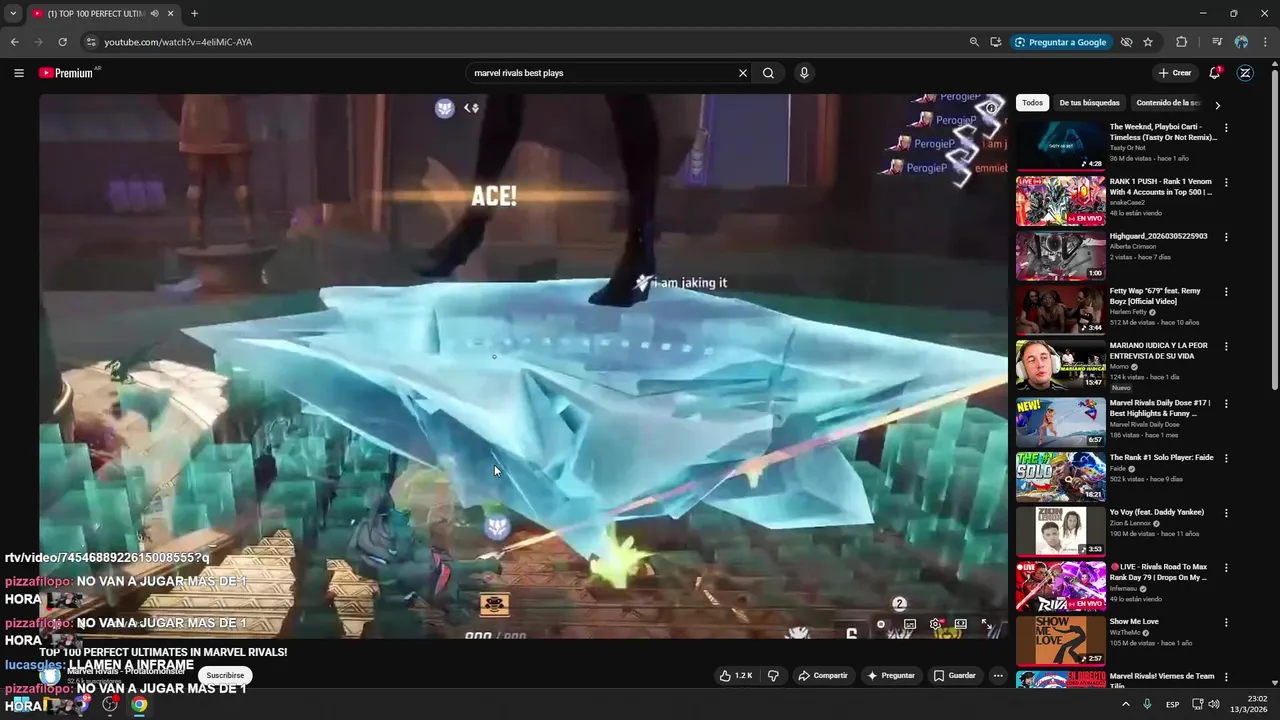Clear the search text with X
1280x720 pixels.
click(x=743, y=73)
